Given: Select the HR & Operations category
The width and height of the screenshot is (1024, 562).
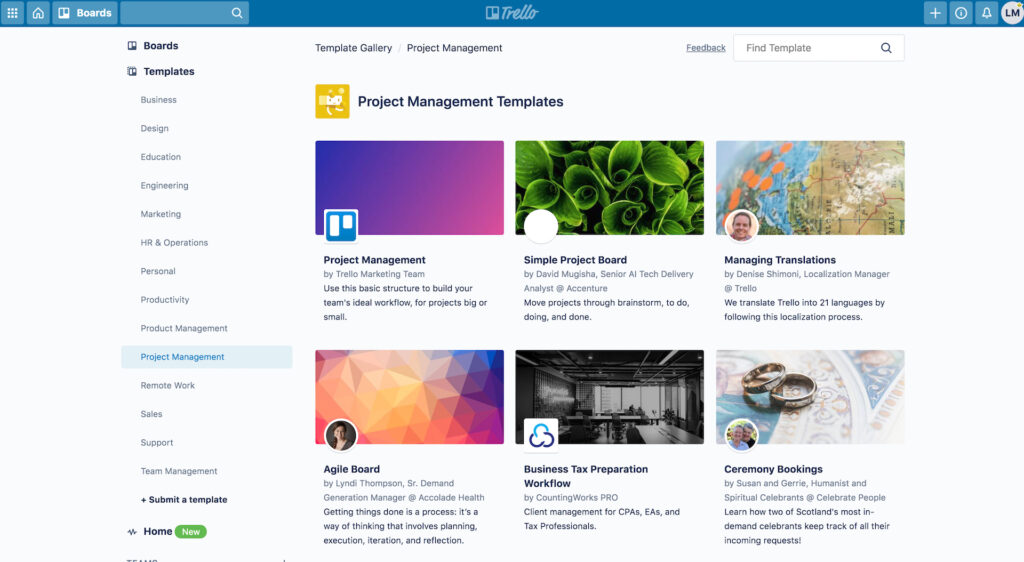Looking at the screenshot, I should click(174, 243).
